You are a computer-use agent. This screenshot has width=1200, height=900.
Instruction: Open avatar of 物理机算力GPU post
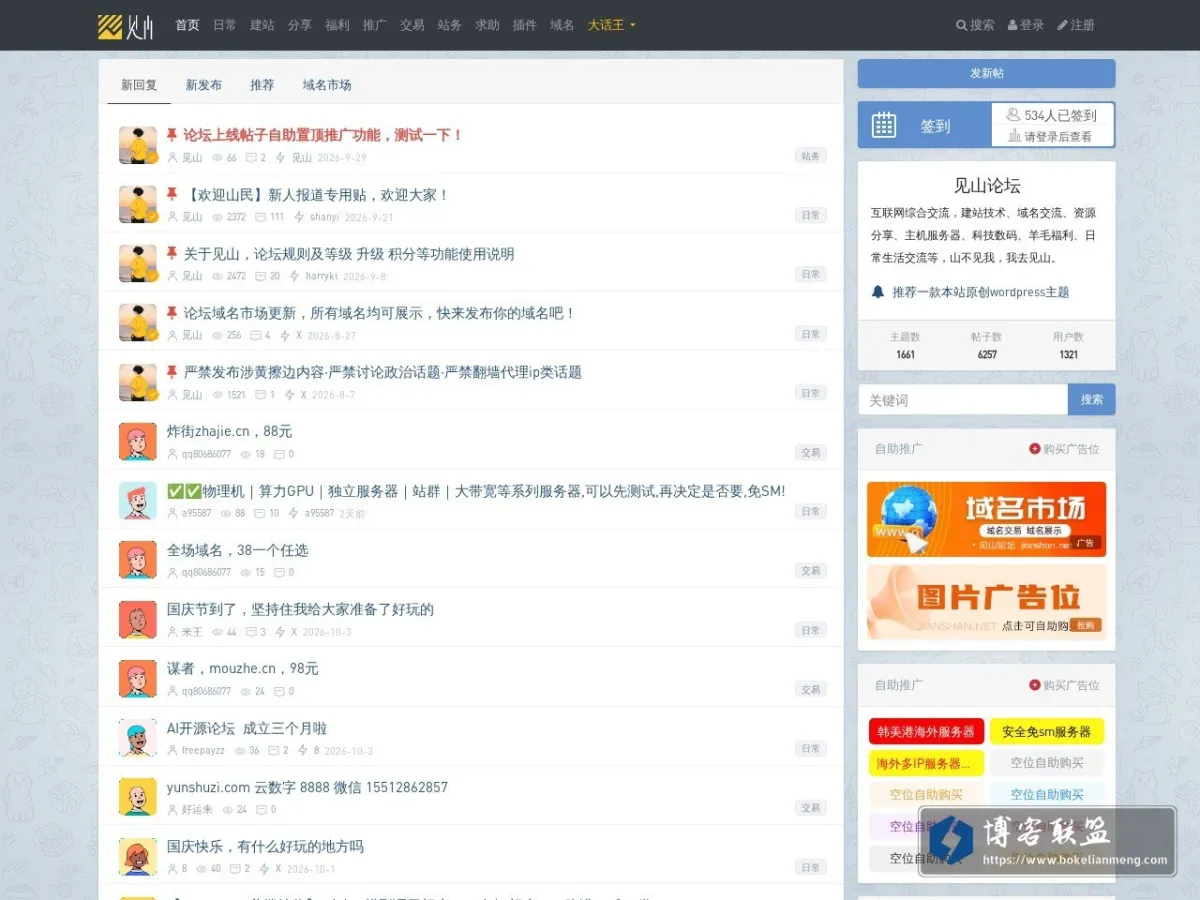point(138,500)
